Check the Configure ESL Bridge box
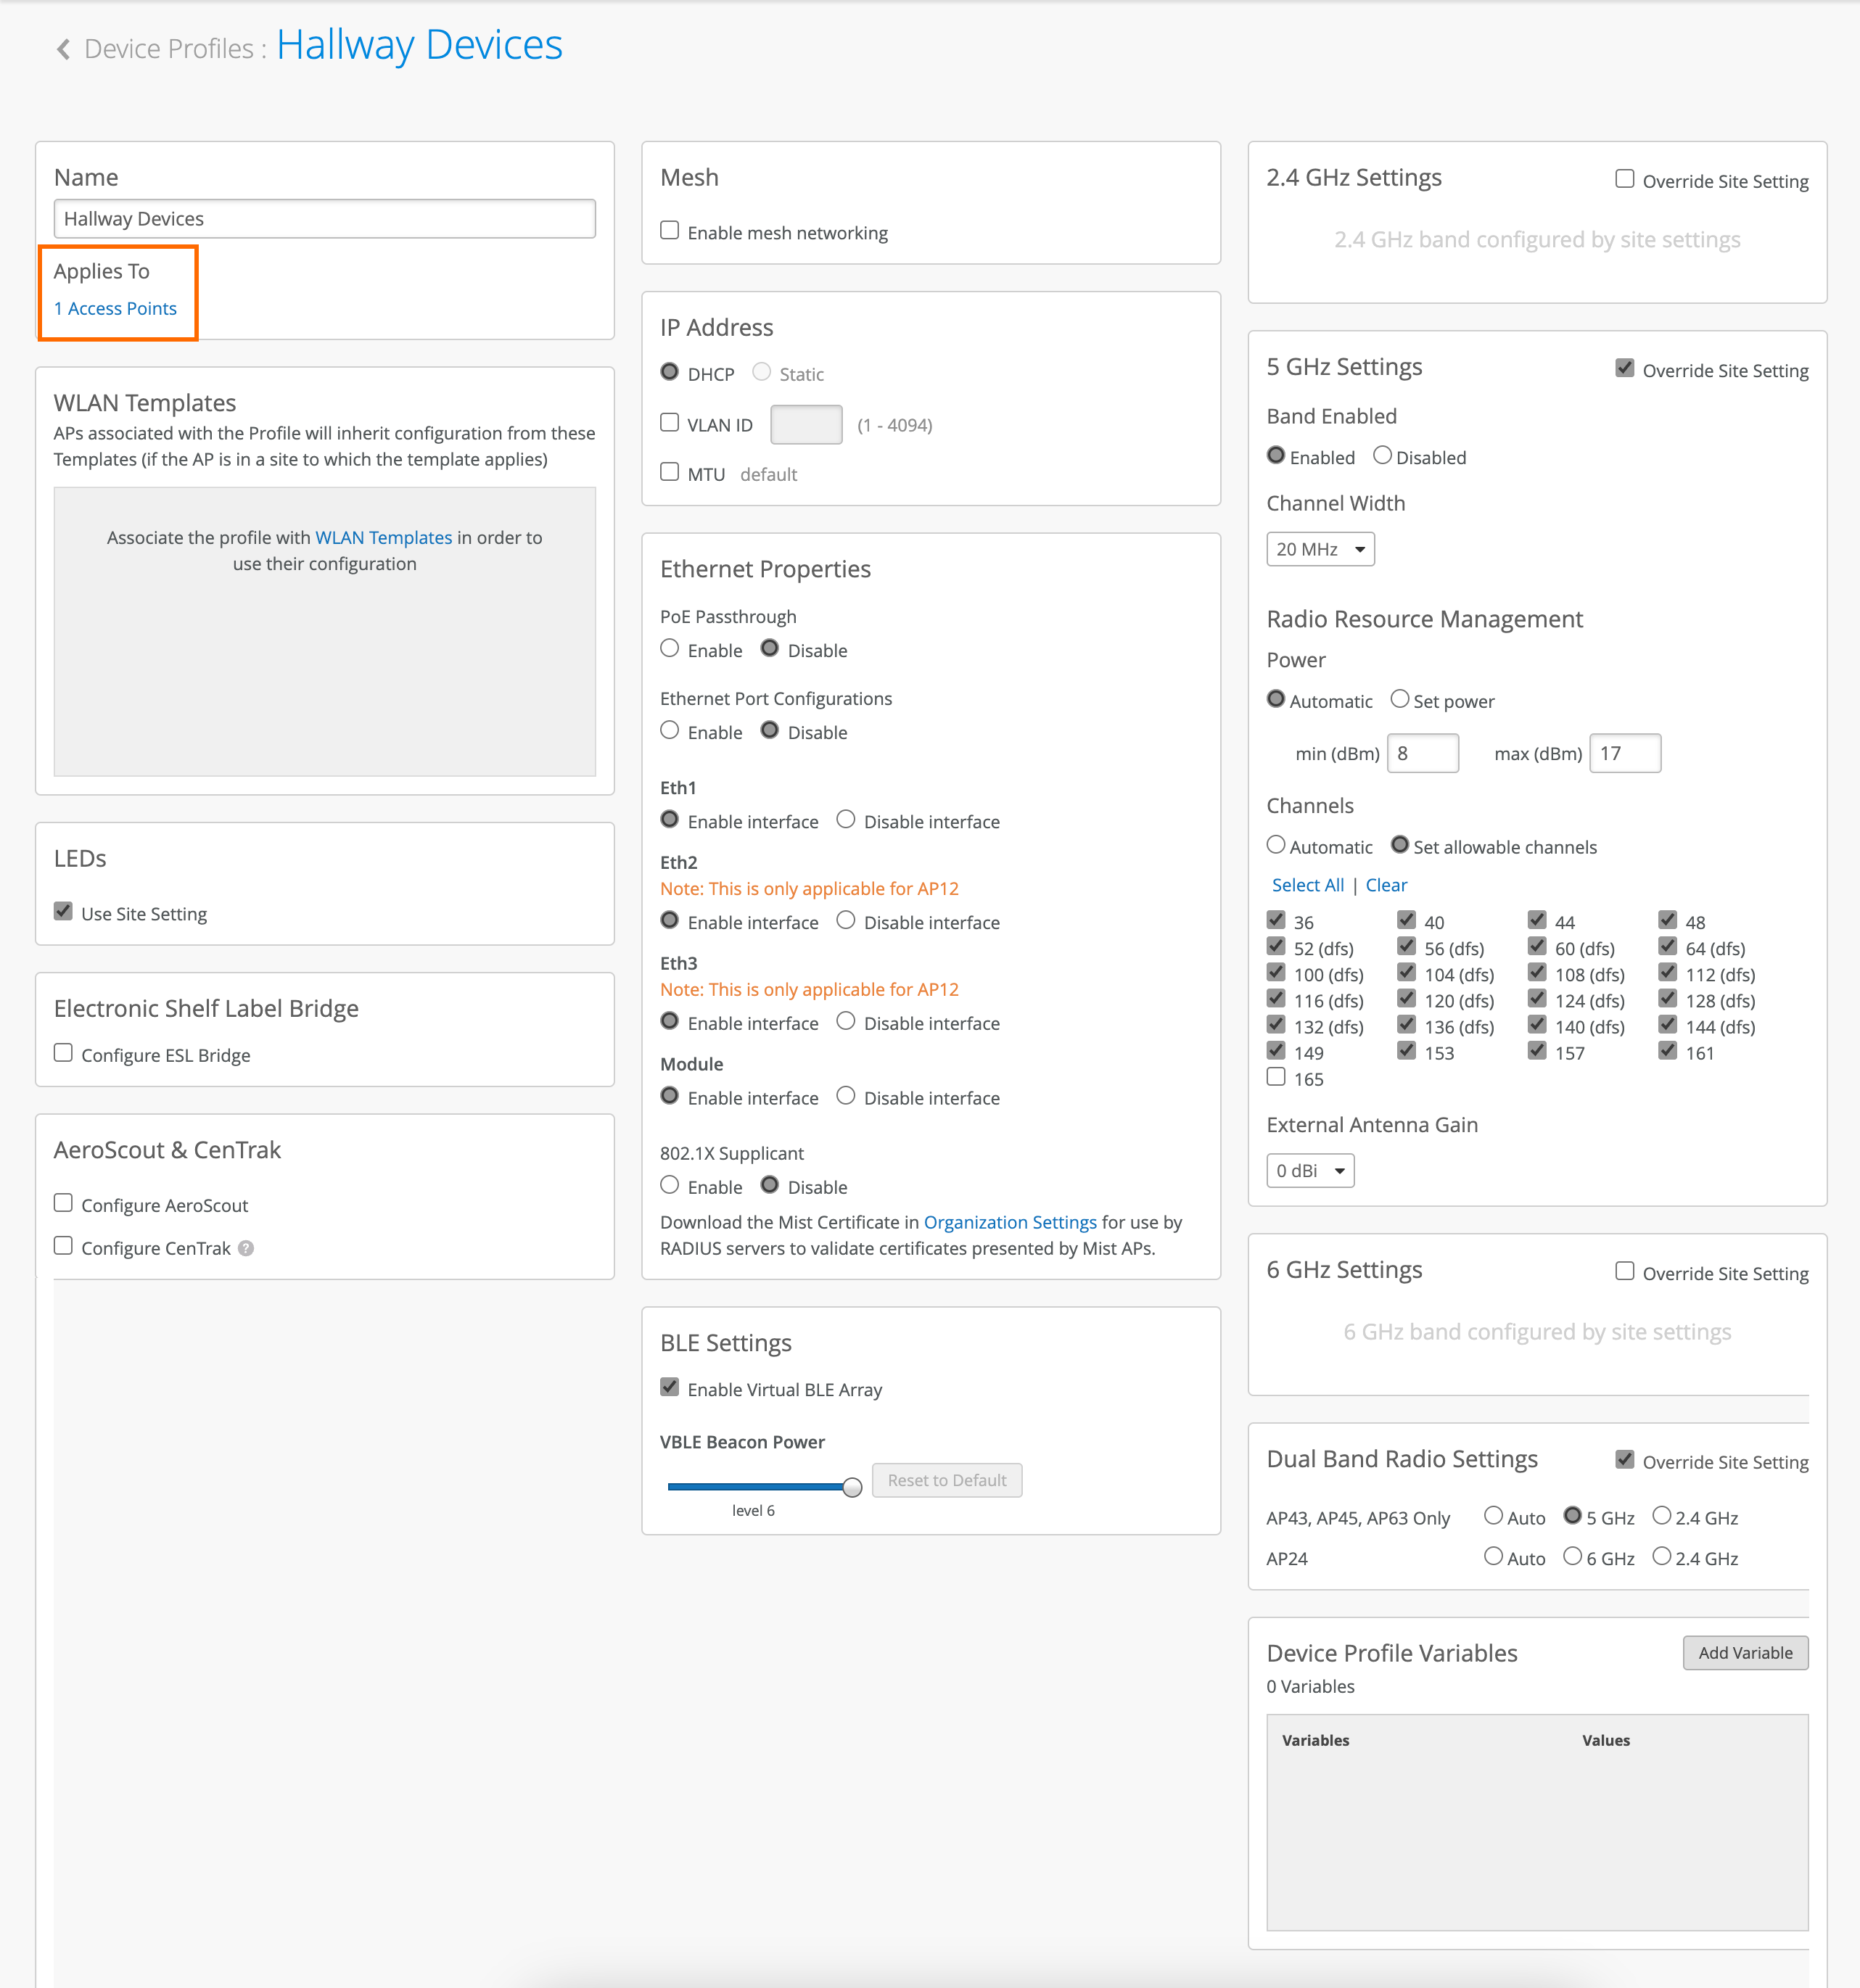The image size is (1860, 1988). click(63, 1053)
